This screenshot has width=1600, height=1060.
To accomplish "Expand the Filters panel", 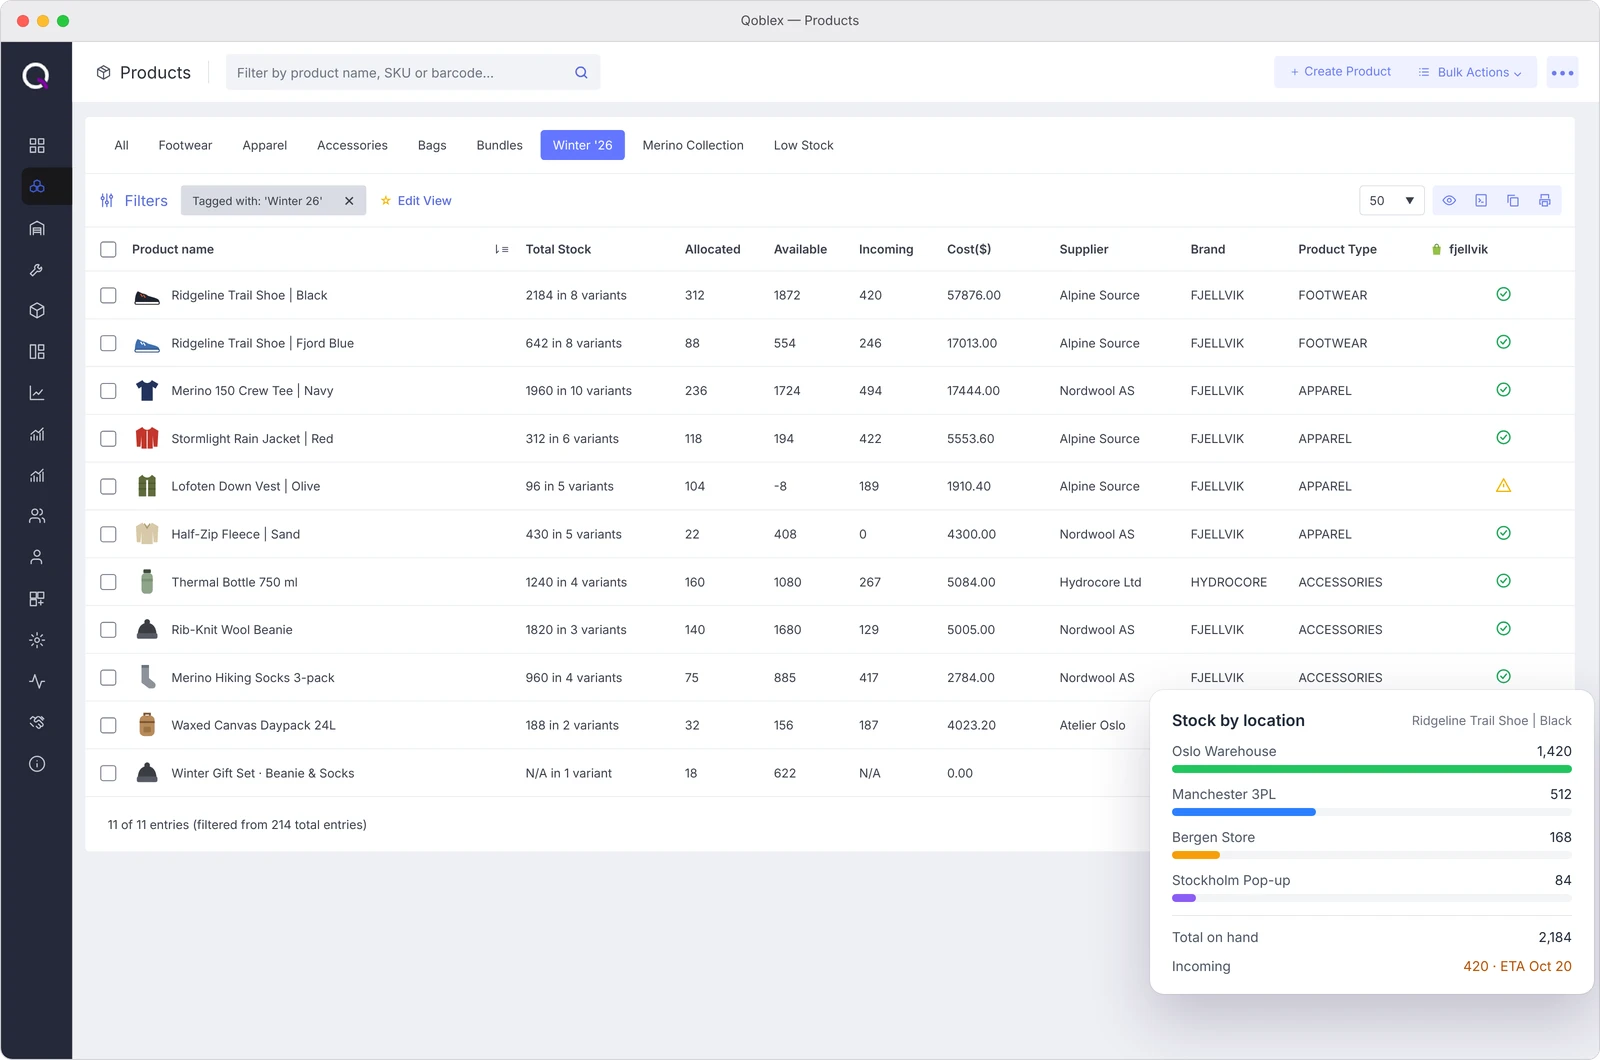I will pyautogui.click(x=134, y=201).
